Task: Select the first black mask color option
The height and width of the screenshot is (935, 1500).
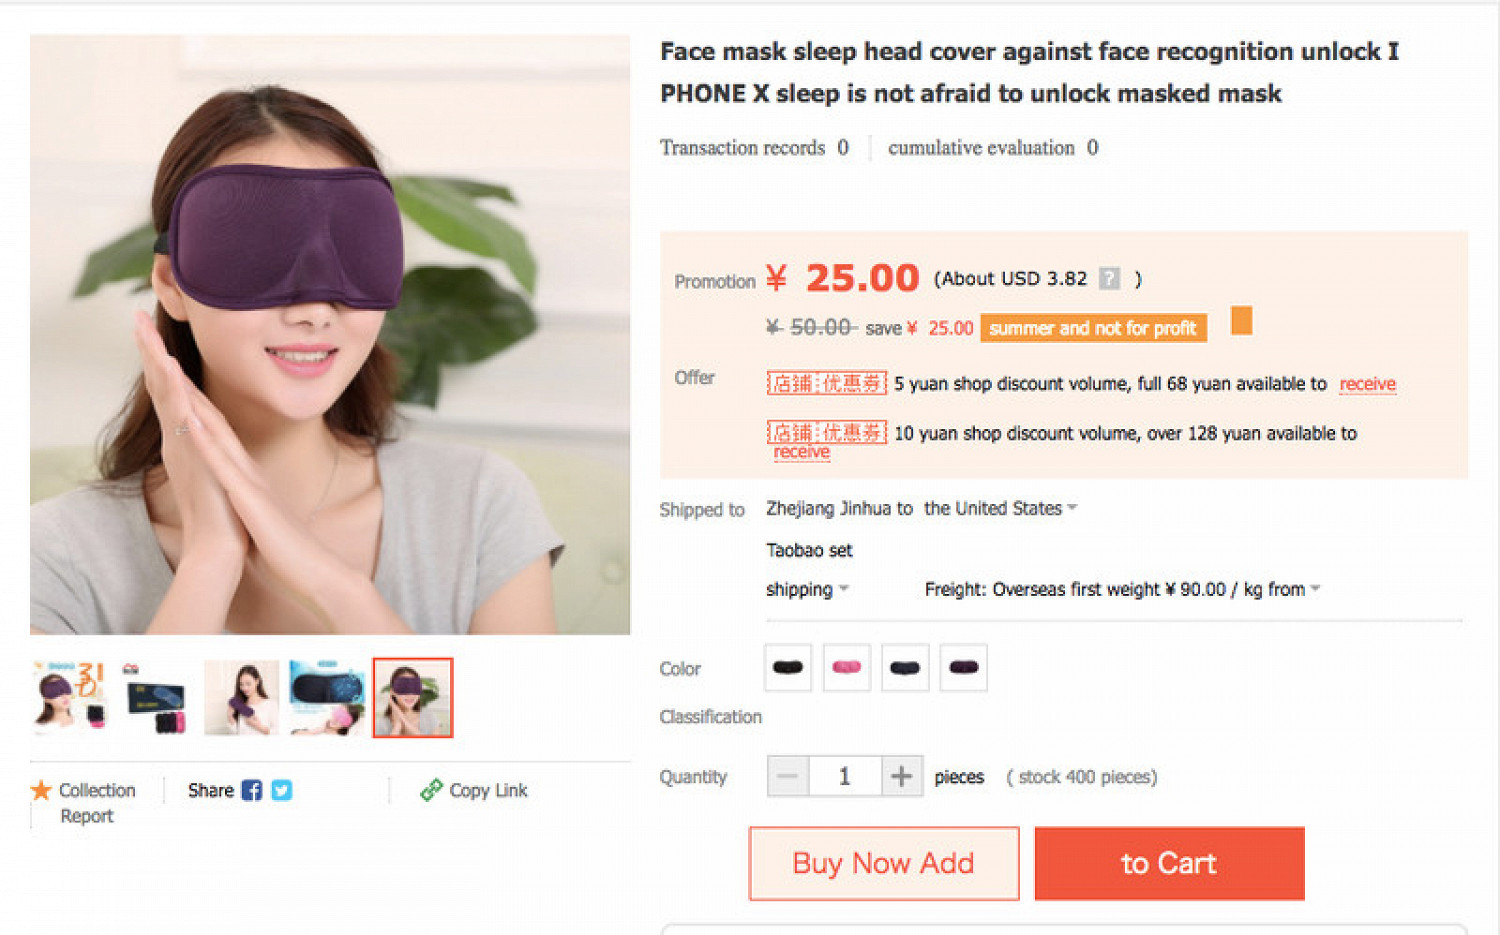Action: coord(788,668)
